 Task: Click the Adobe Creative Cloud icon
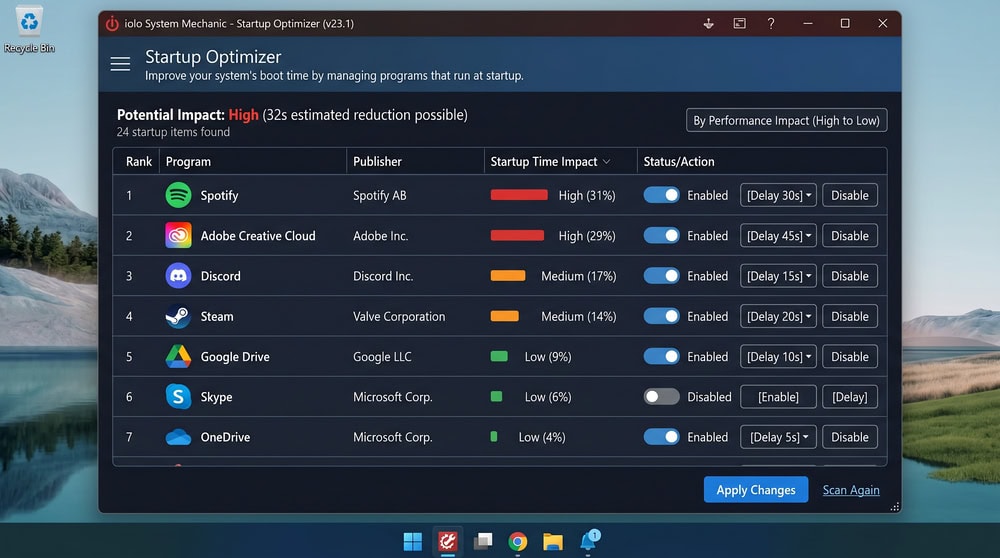(178, 235)
